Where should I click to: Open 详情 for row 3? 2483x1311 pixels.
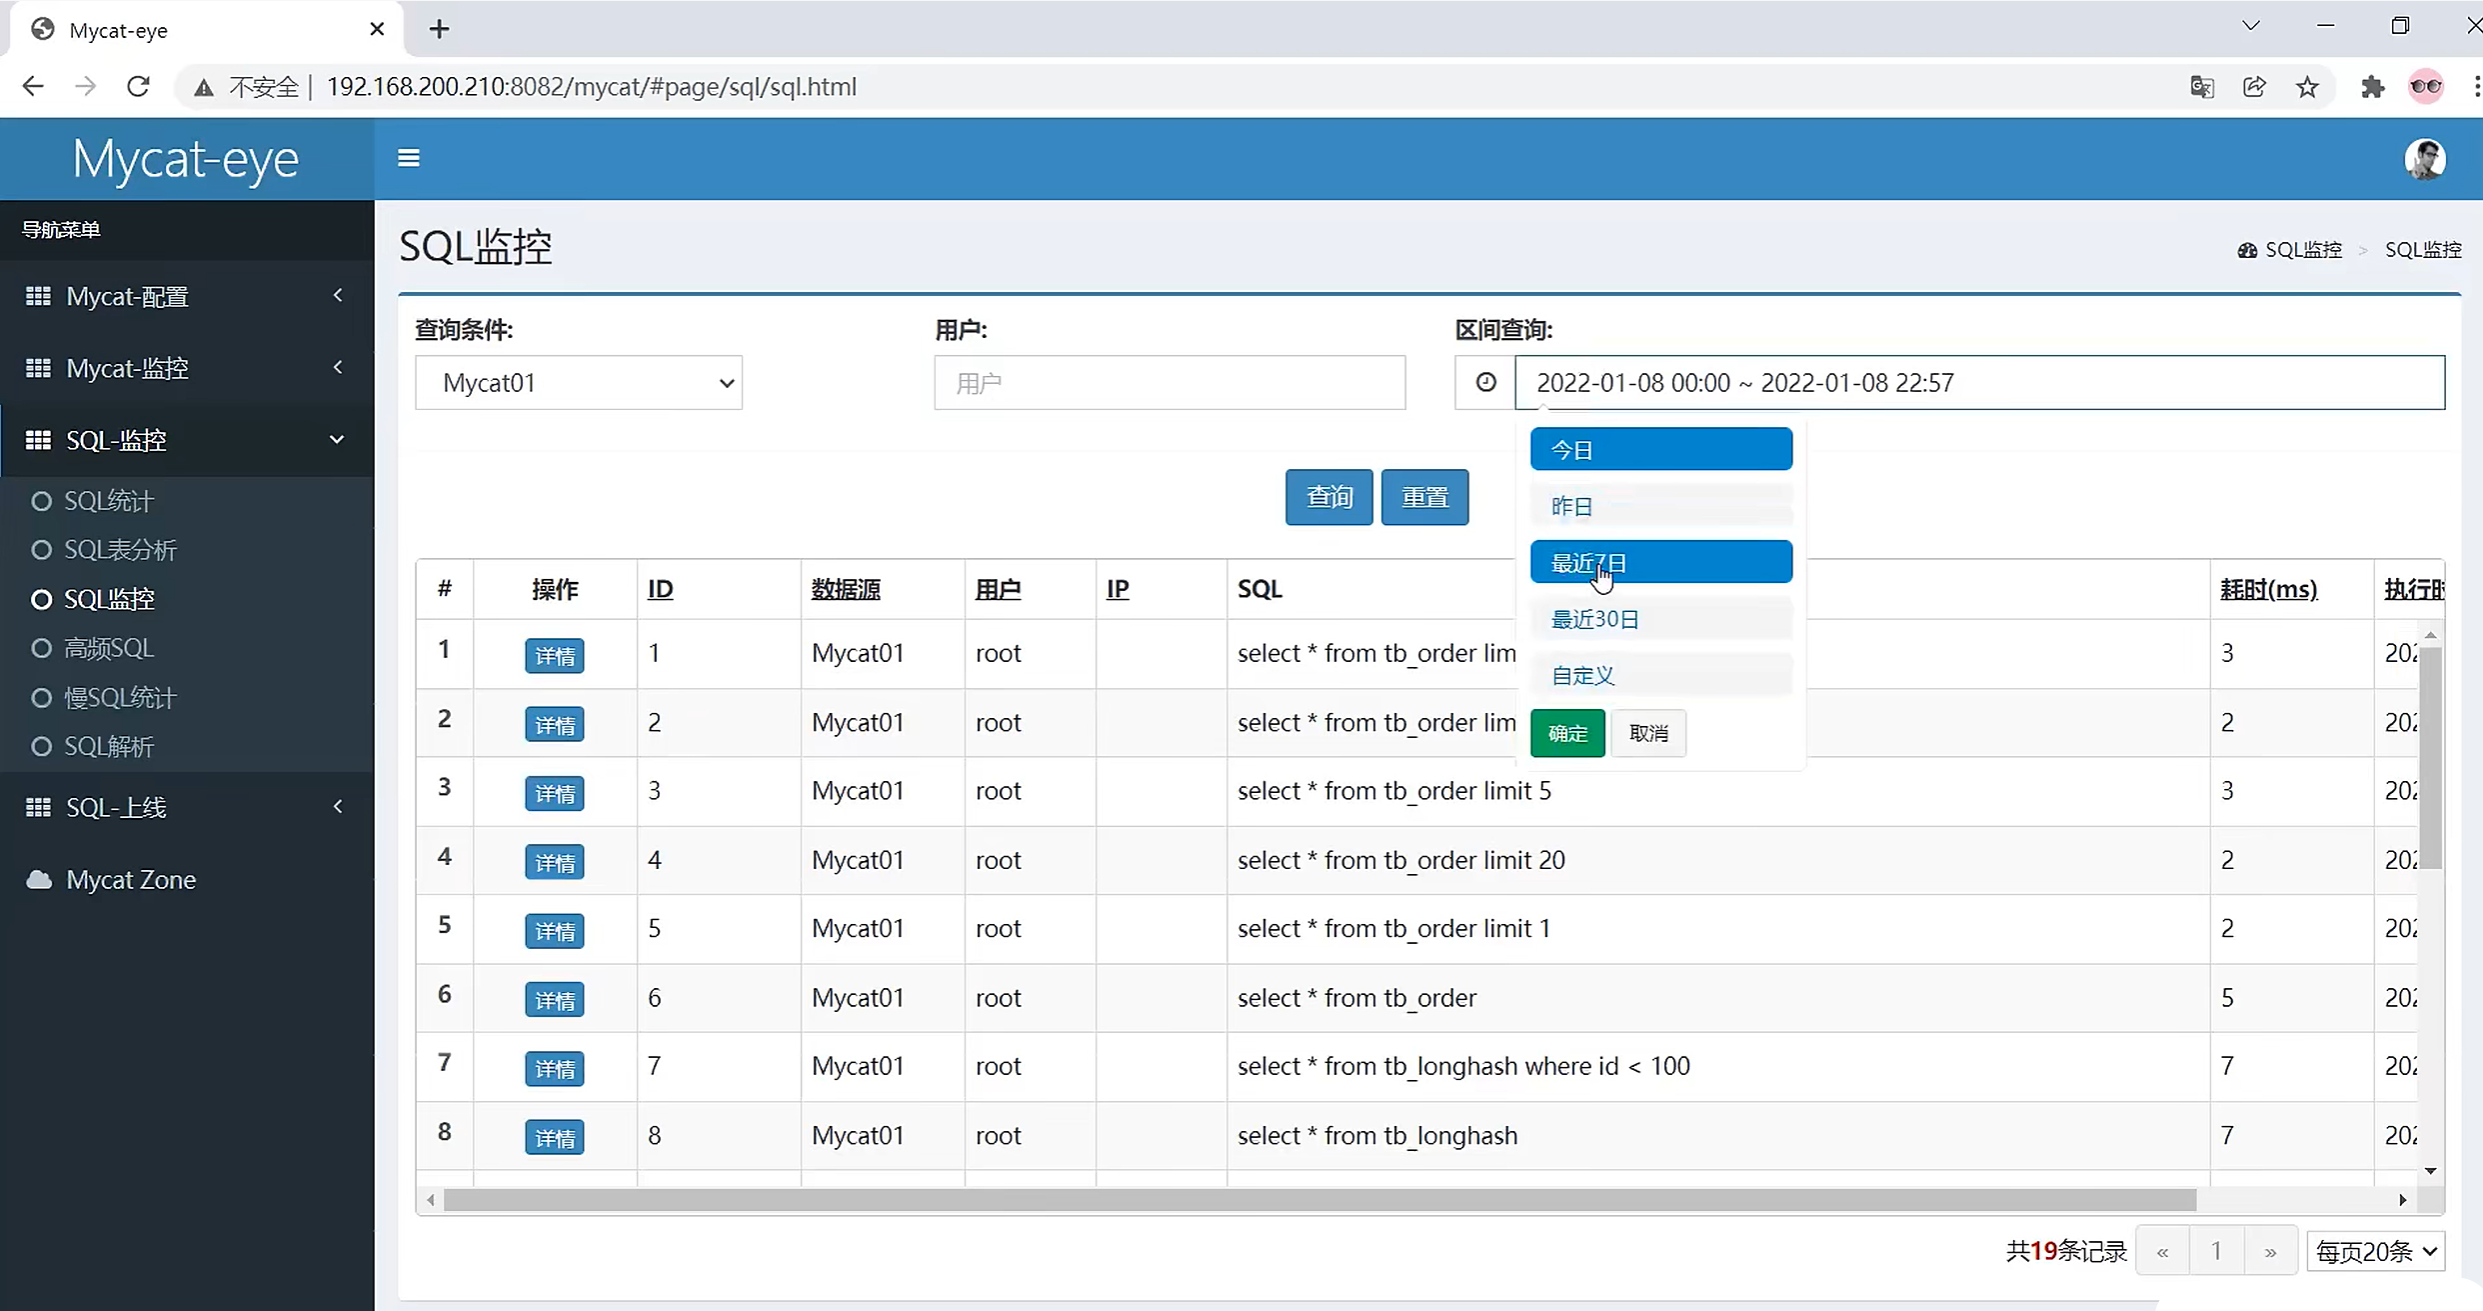coord(555,794)
